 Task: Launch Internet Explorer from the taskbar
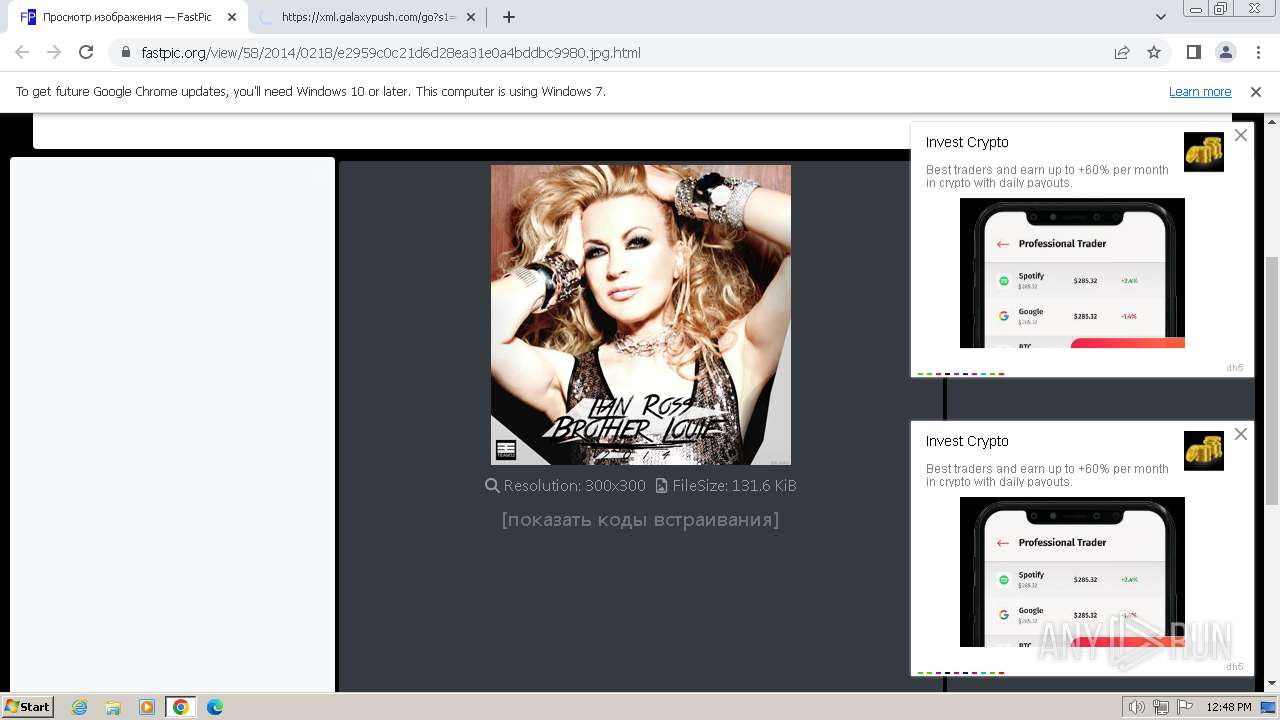point(80,707)
